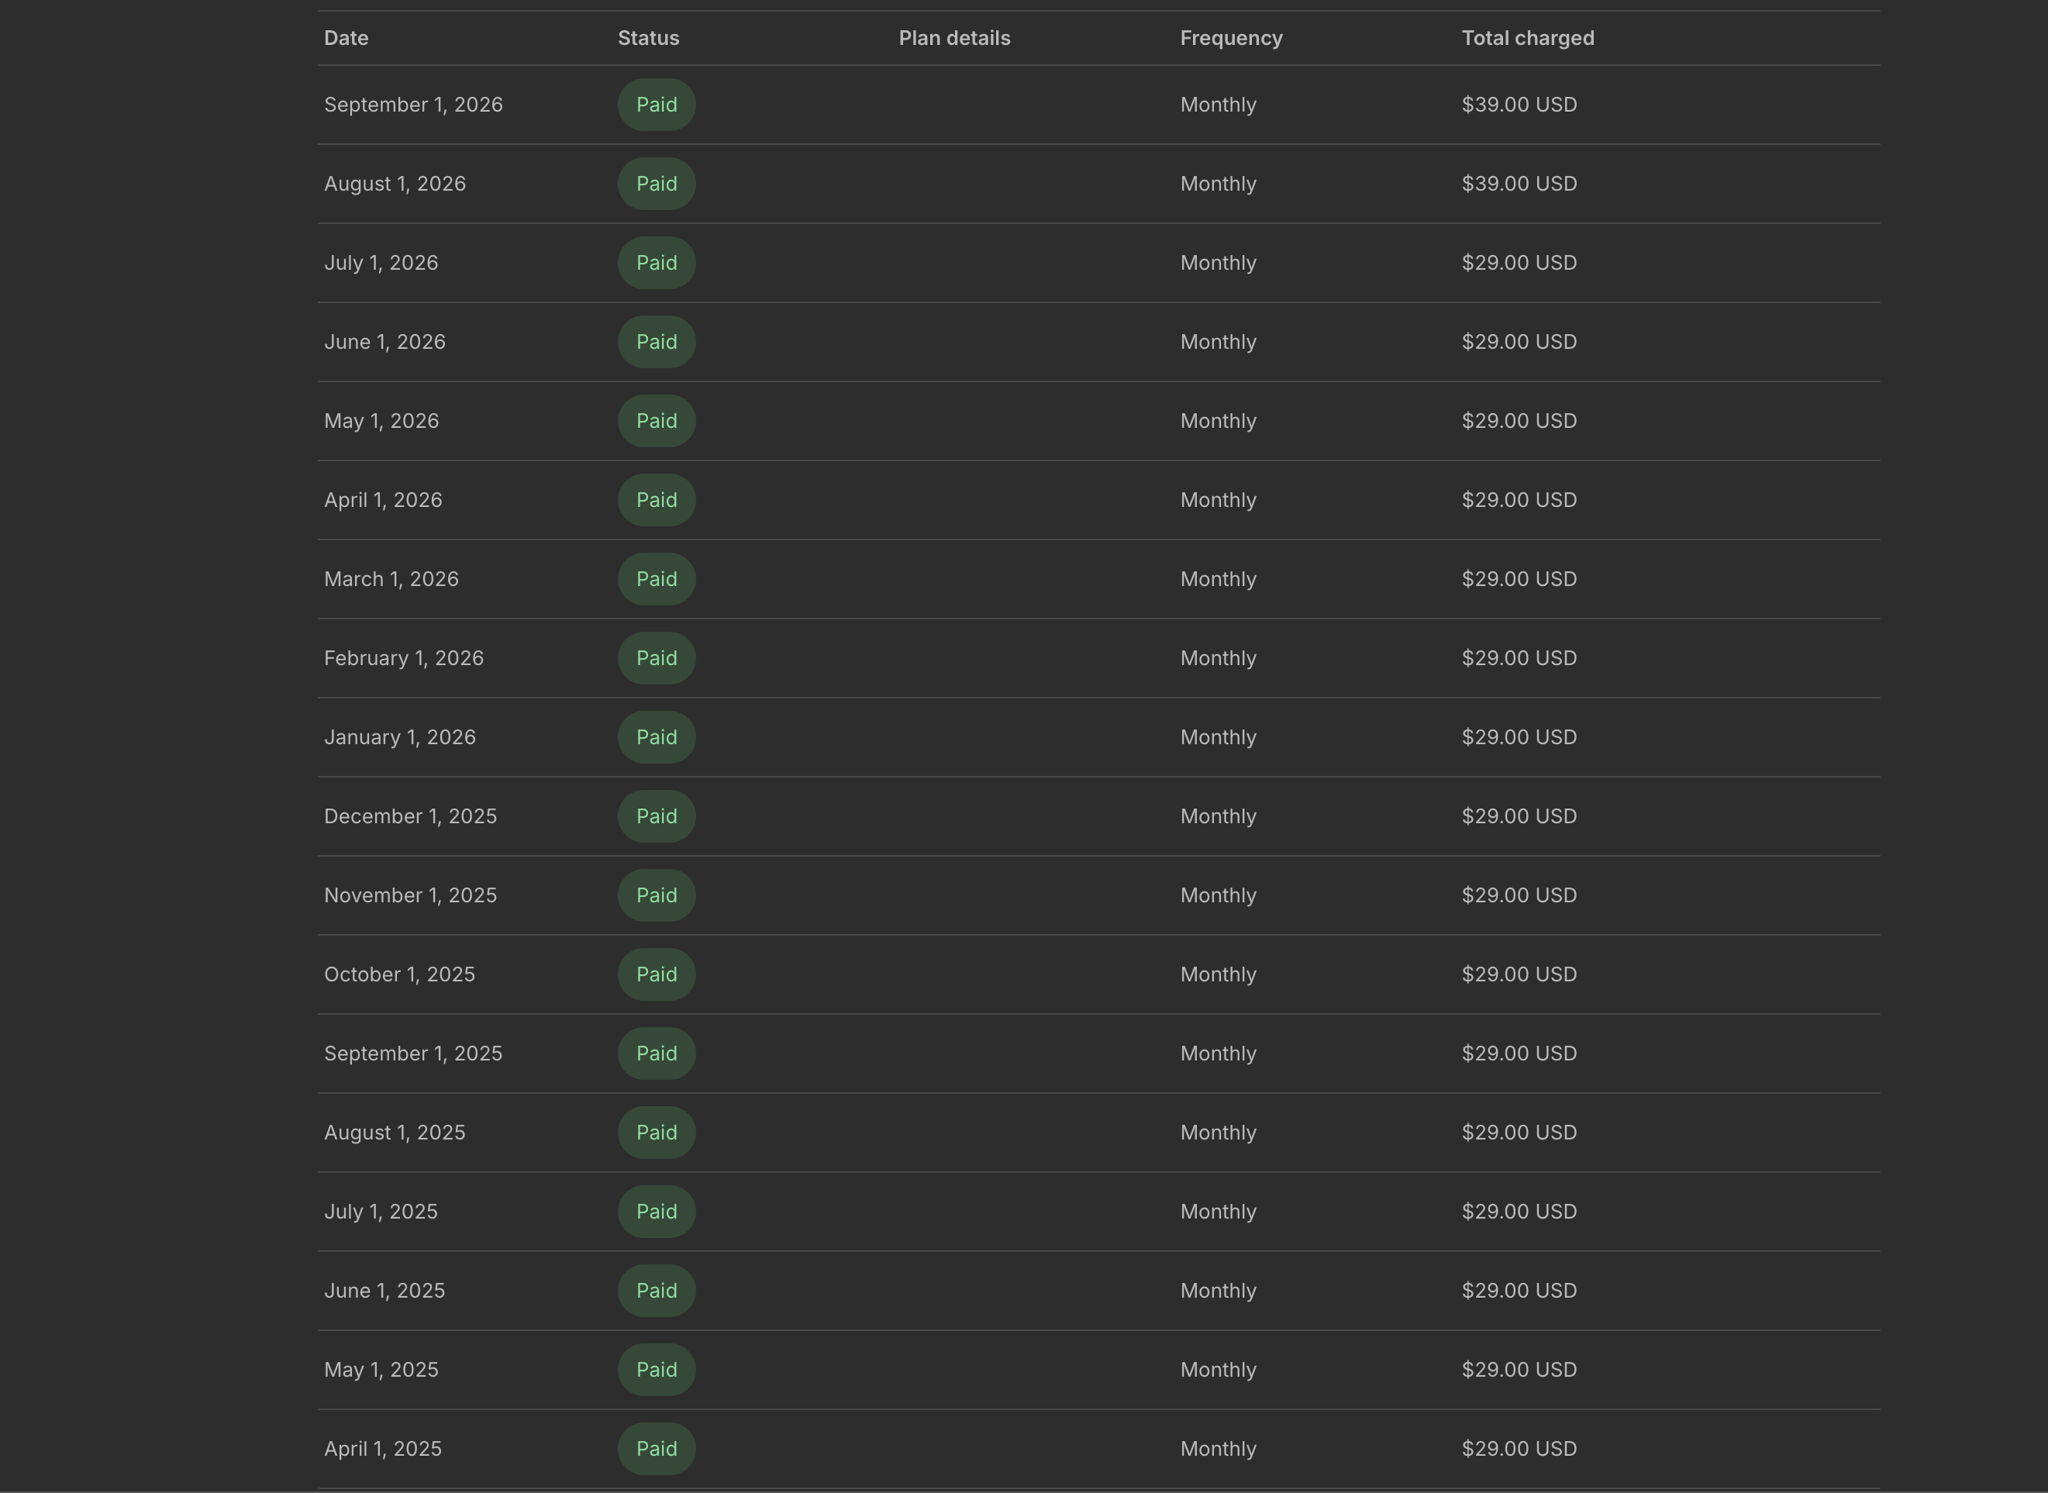This screenshot has height=1493, width=2048.
Task: Click $29.00 USD charge for February 1, 2026
Action: tap(1519, 658)
